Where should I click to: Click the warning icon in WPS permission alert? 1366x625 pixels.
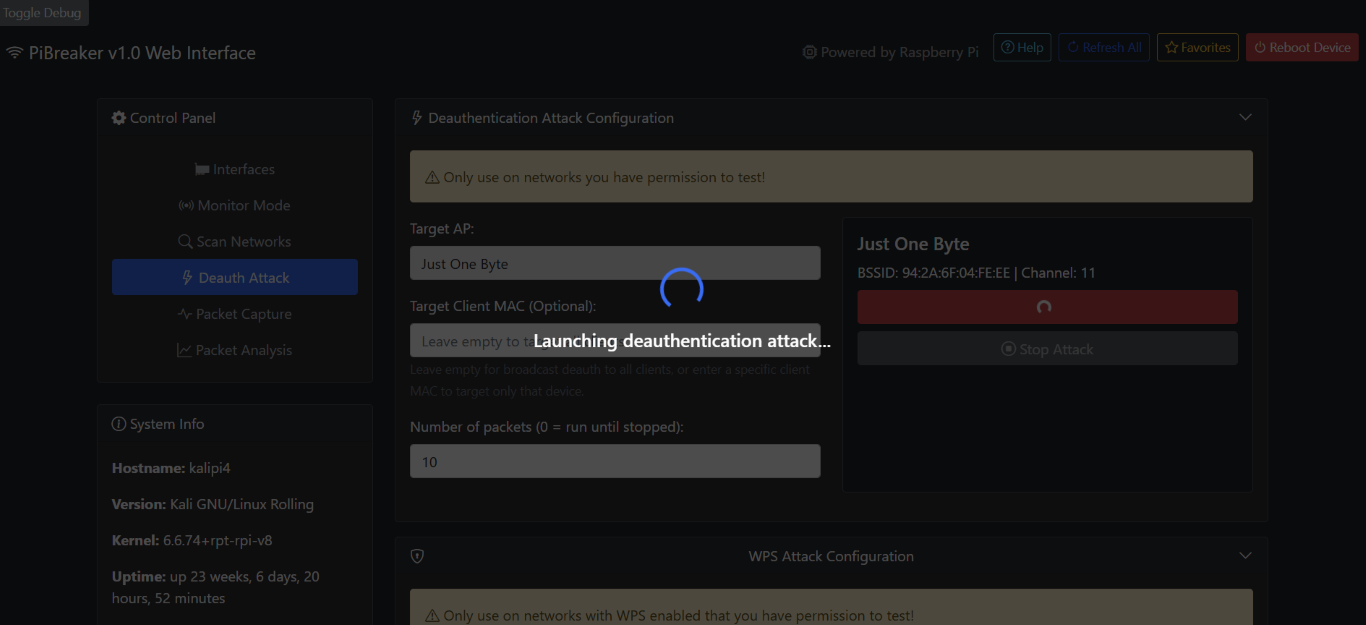(432, 616)
